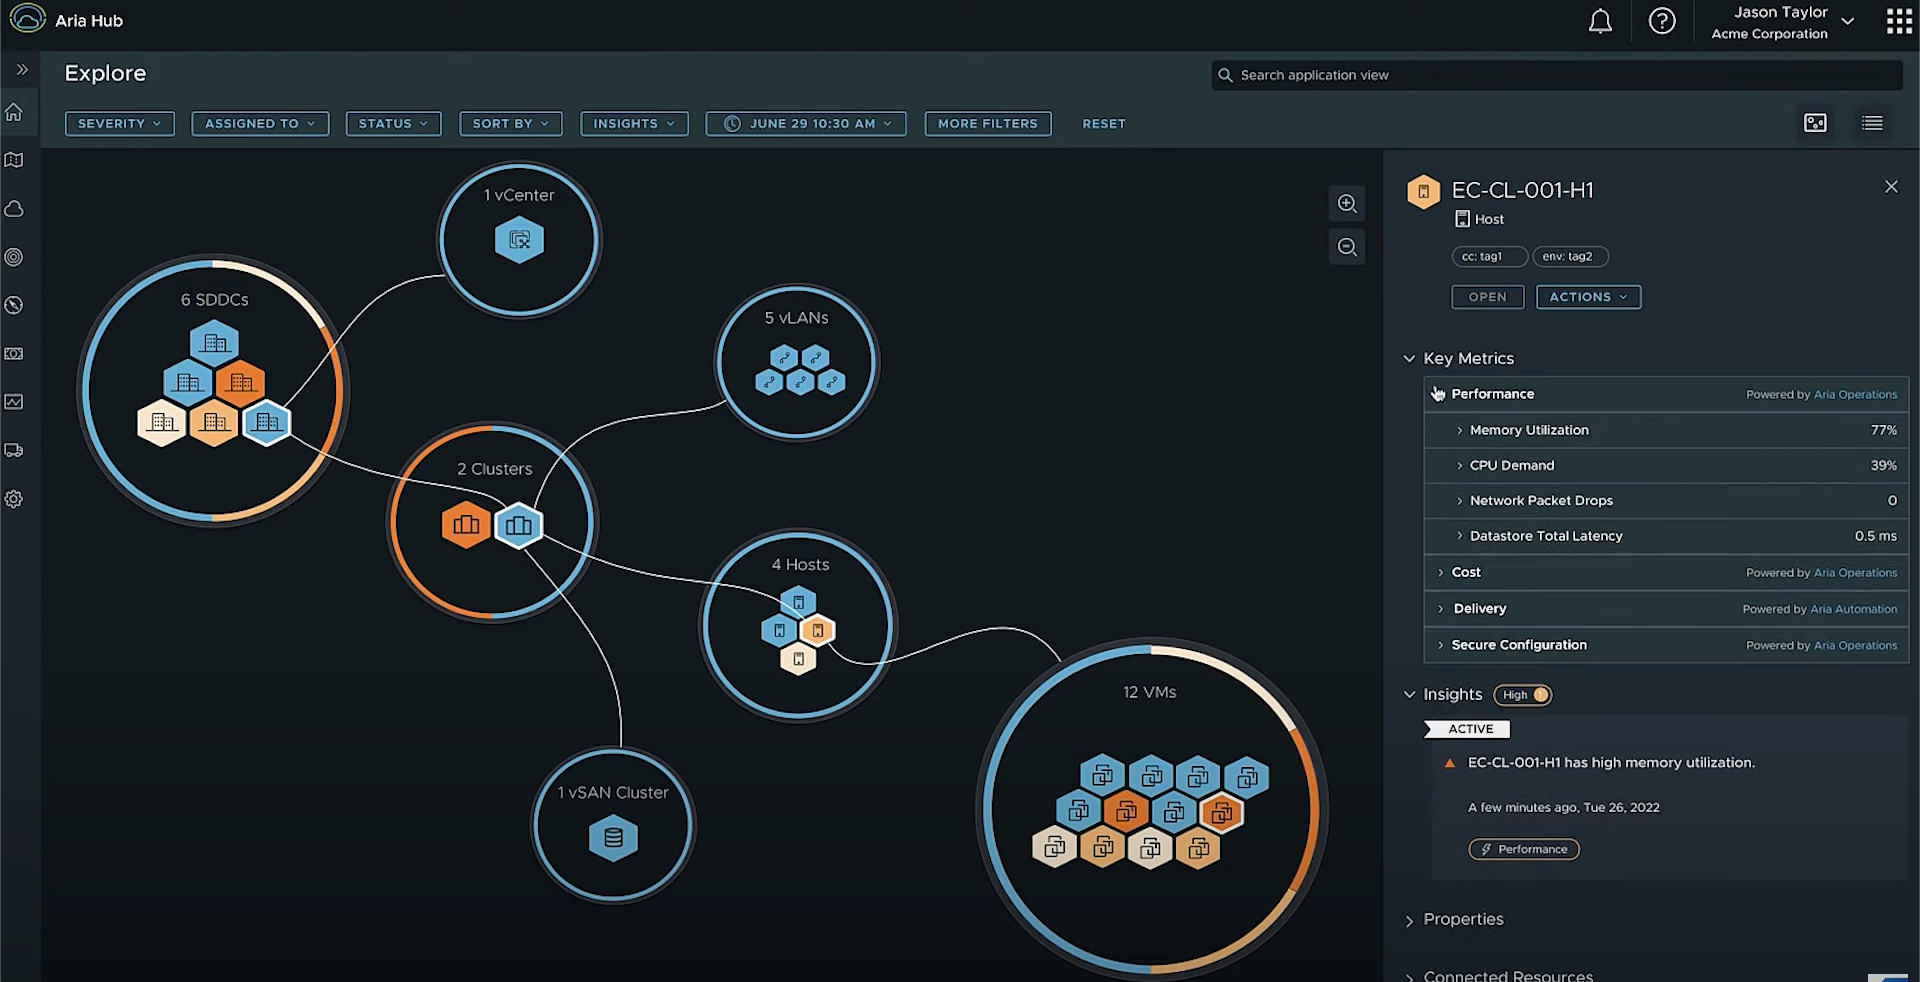Open the delivery truck icon in sidebar
Image resolution: width=1920 pixels, height=982 pixels.
pyautogui.click(x=14, y=450)
